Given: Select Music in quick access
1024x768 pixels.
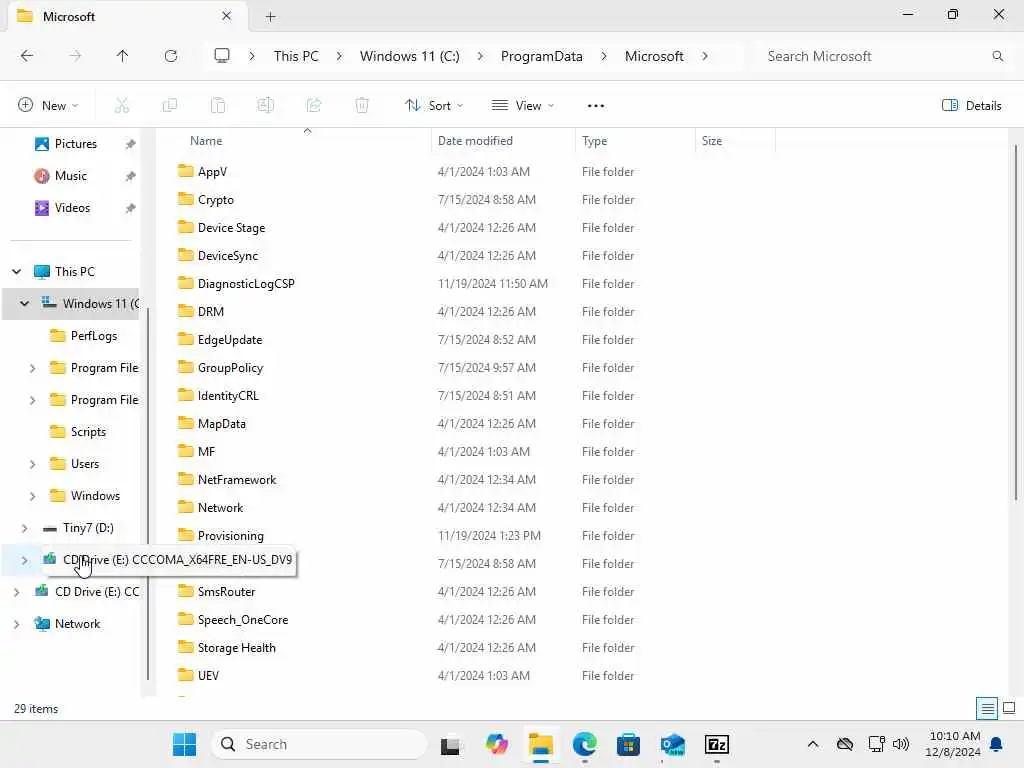Looking at the screenshot, I should [x=71, y=176].
